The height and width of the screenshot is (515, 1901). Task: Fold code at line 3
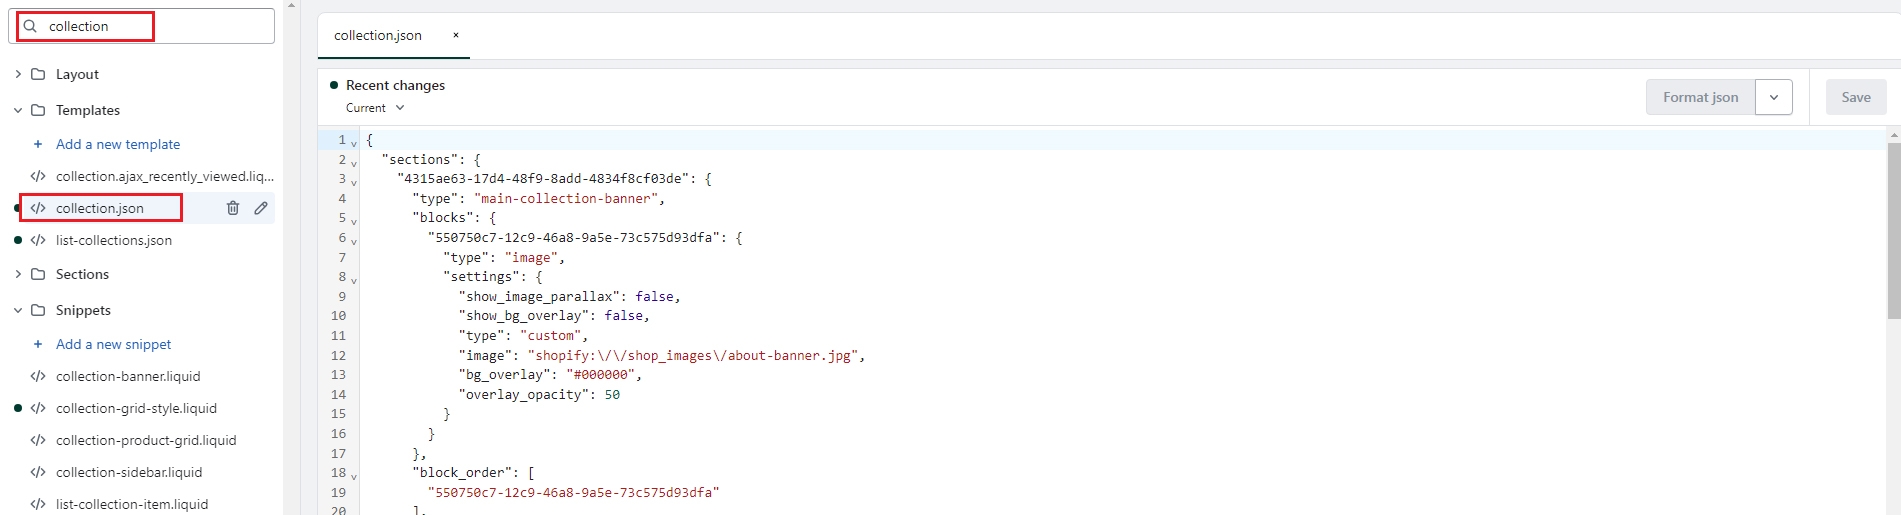pyautogui.click(x=354, y=182)
